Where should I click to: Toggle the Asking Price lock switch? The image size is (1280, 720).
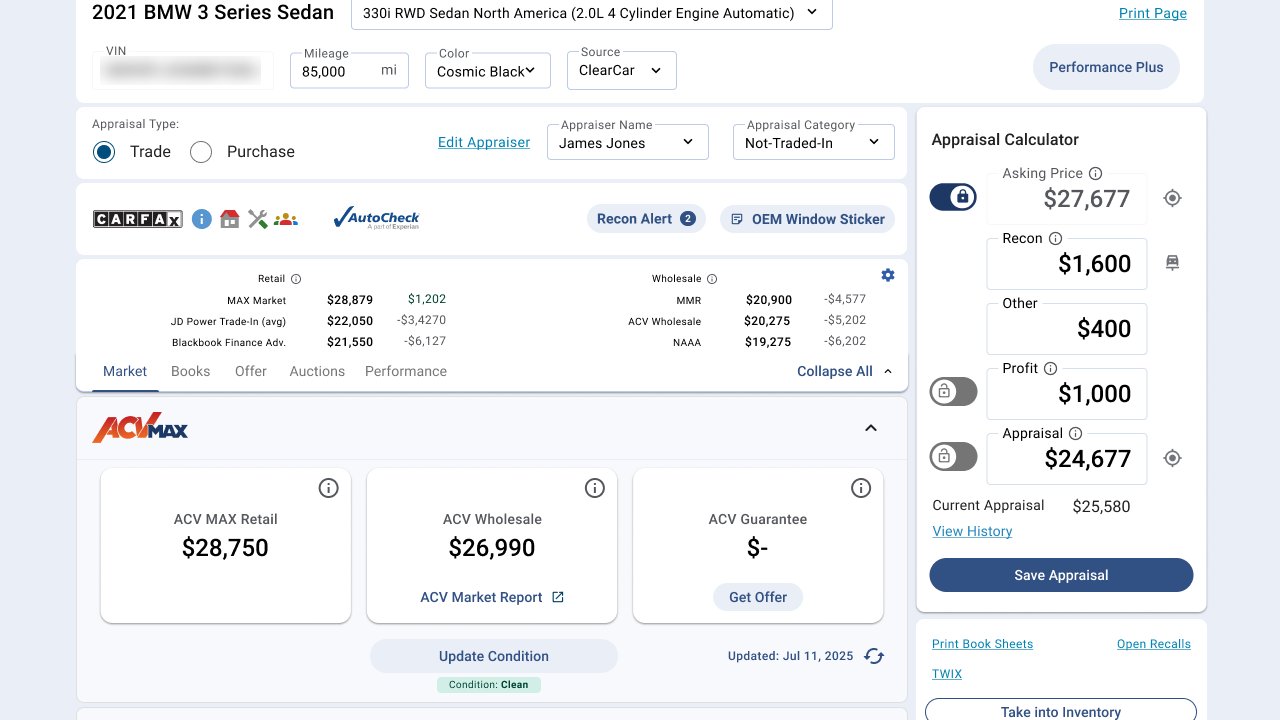953,197
